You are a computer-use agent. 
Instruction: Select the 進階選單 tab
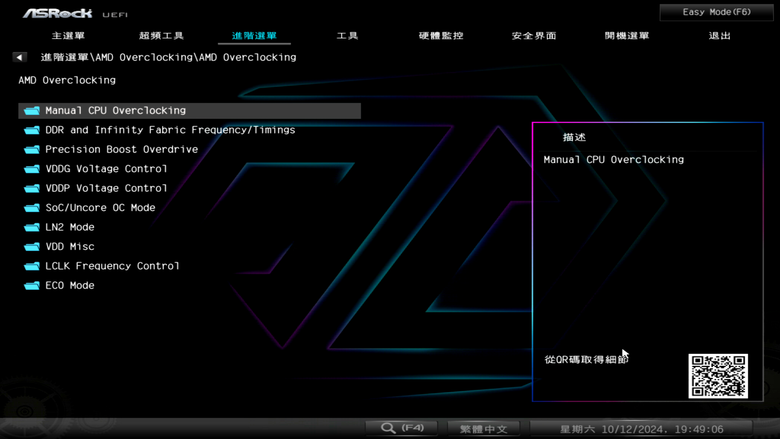pyautogui.click(x=254, y=36)
